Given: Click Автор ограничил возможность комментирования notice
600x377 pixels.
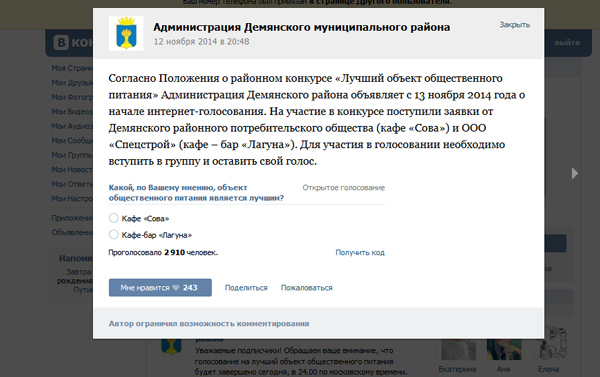Looking at the screenshot, I should click(209, 323).
